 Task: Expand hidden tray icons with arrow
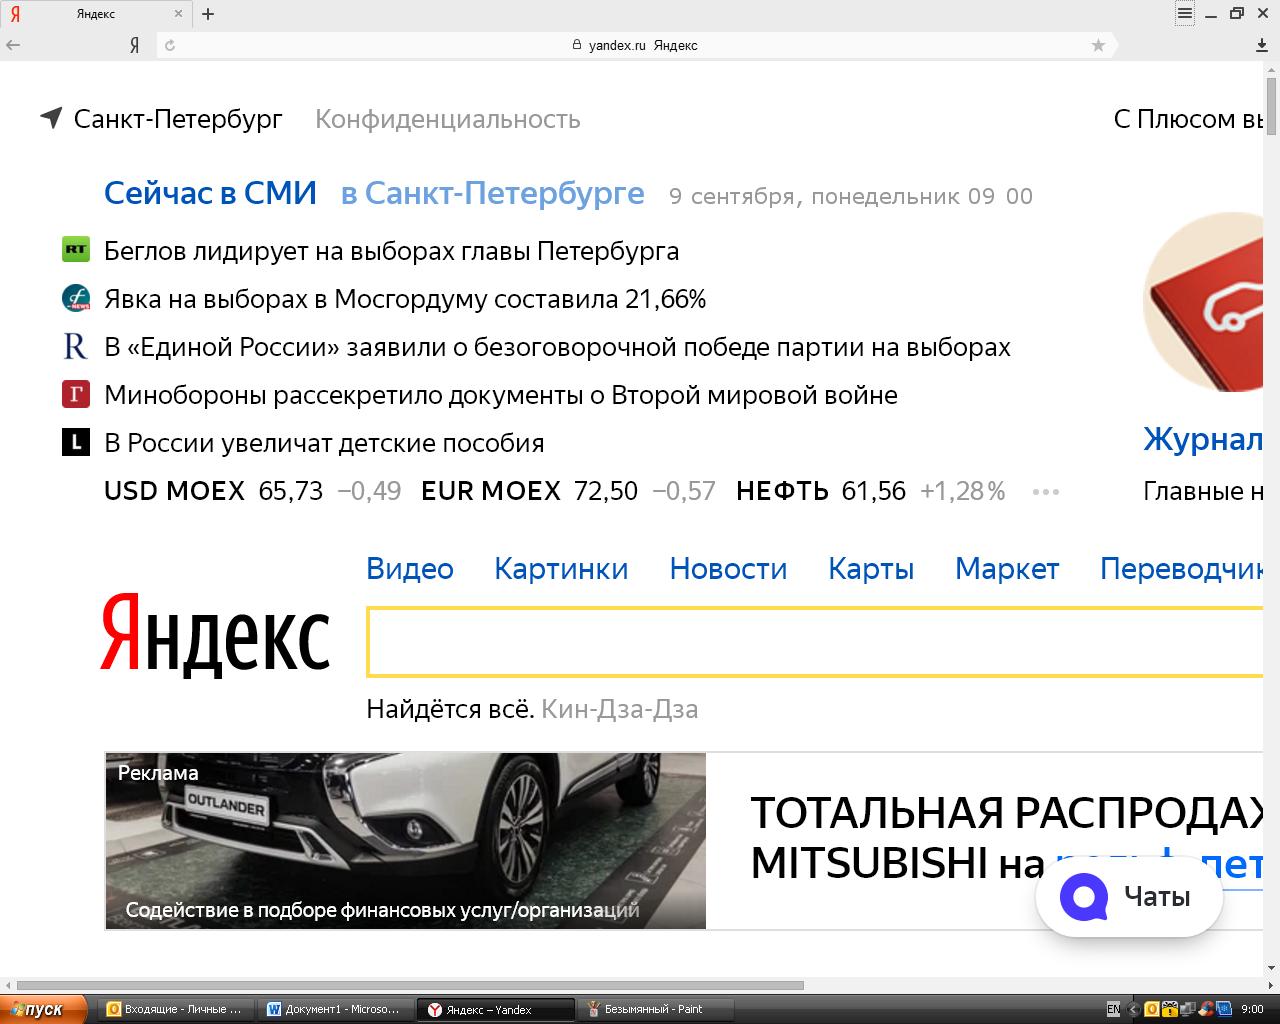[x=1133, y=1009]
